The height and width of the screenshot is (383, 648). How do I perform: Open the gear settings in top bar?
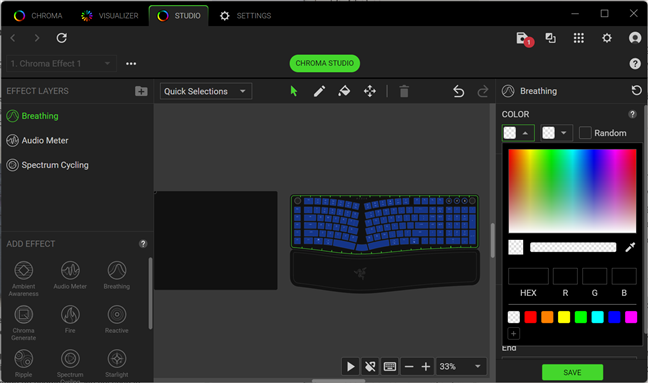click(x=607, y=38)
